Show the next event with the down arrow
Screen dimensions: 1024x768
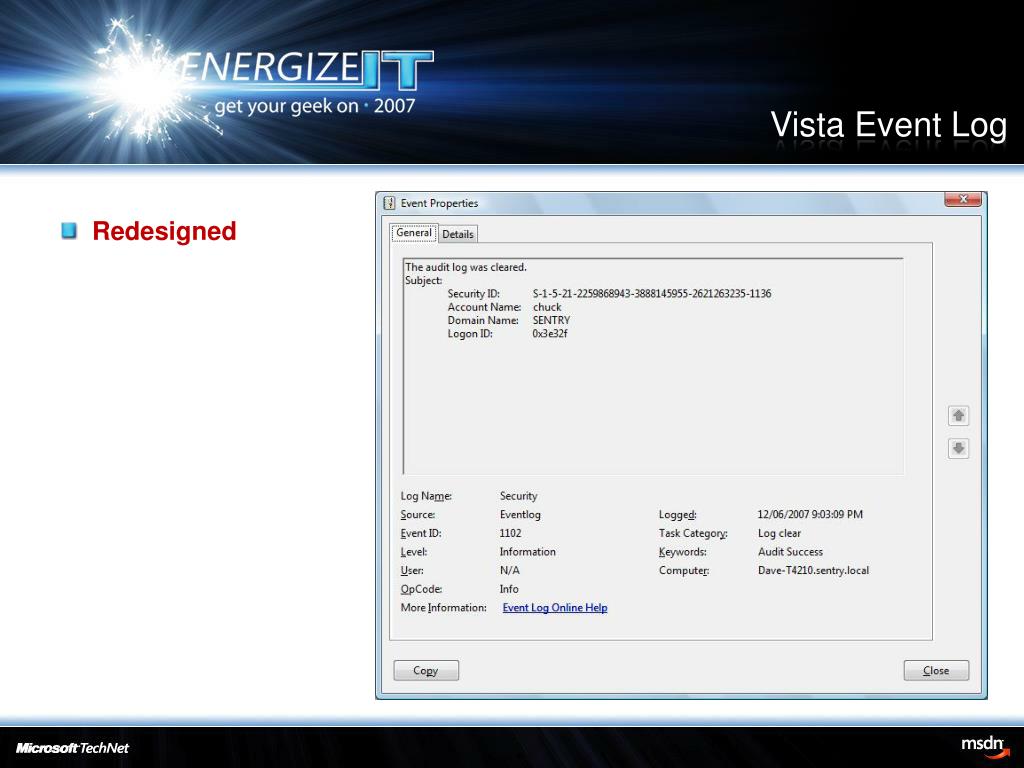(x=958, y=449)
